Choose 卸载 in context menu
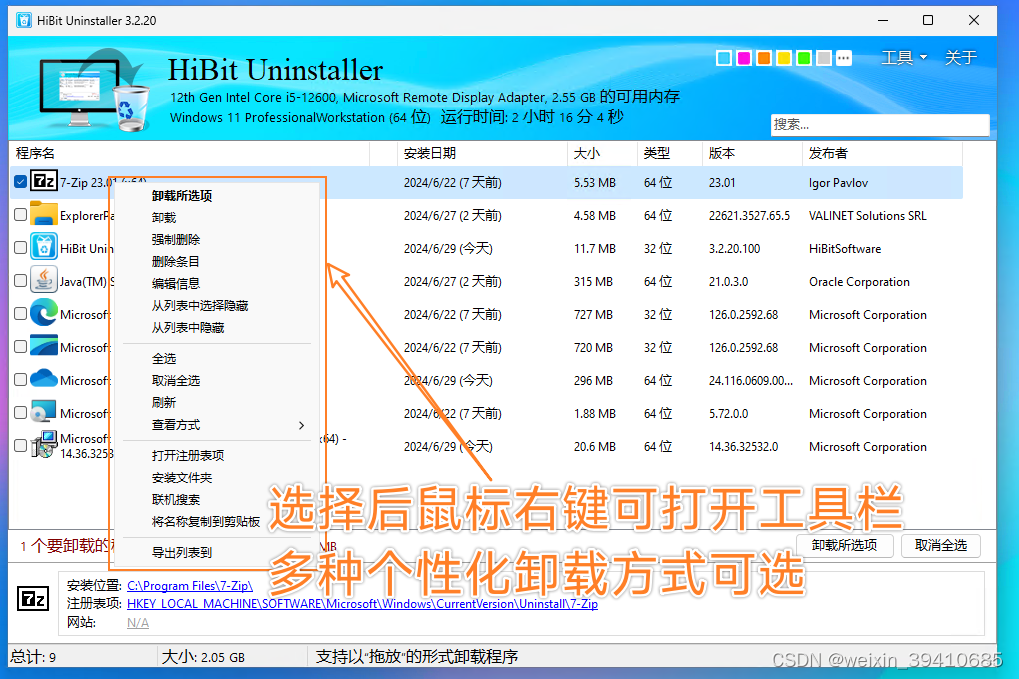Screen dimensions: 1019x679 [x=164, y=218]
